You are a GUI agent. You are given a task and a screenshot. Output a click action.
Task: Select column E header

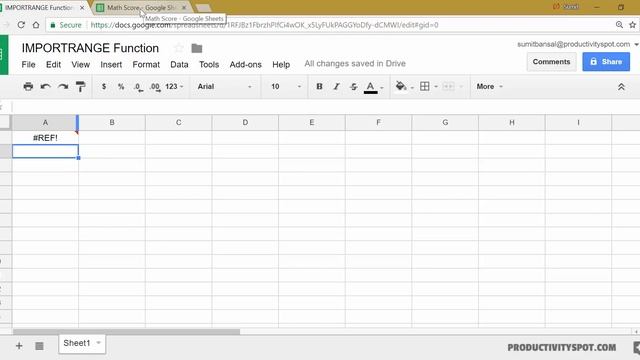click(312, 122)
